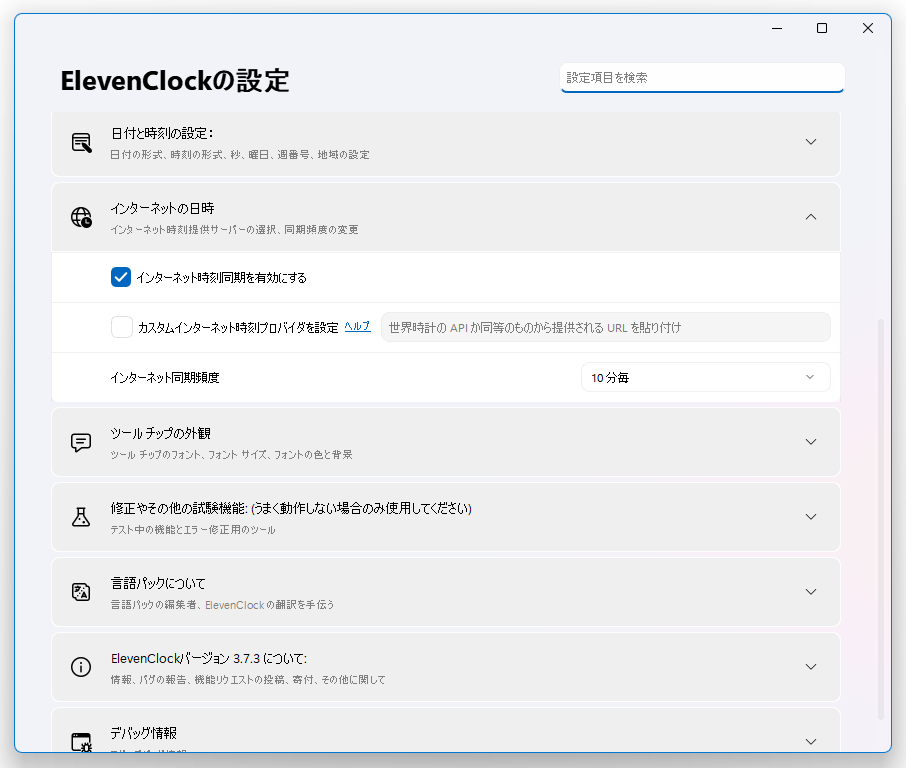
Task: Minimize the ElevenClock settings window
Action: tap(777, 28)
